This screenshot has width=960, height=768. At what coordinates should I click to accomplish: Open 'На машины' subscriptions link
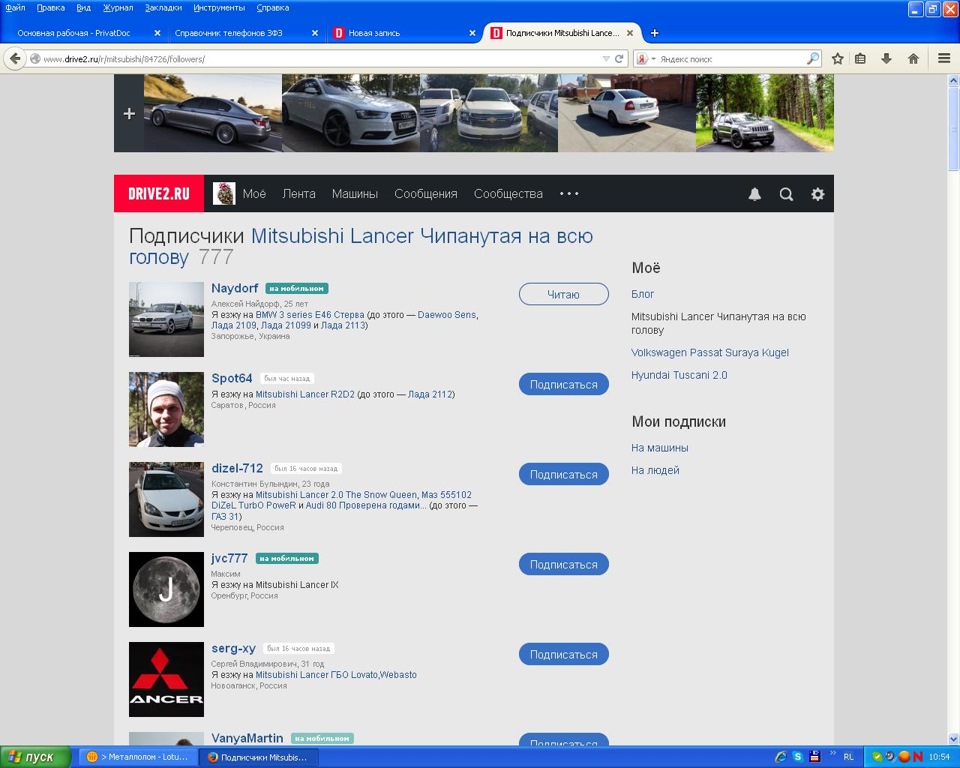tap(659, 448)
